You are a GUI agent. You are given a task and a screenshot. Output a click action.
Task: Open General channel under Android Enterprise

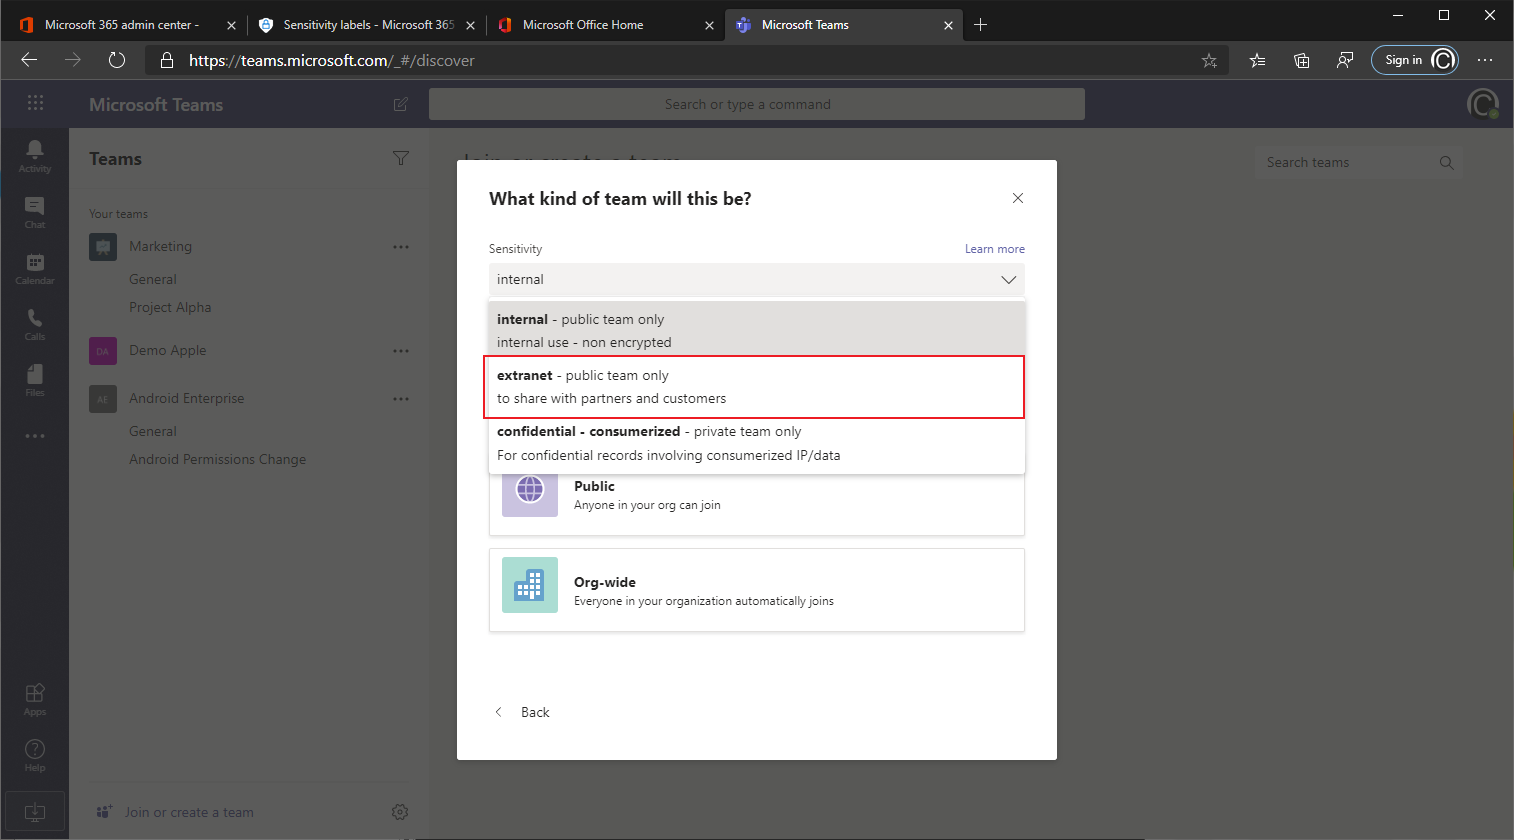[x=153, y=432]
